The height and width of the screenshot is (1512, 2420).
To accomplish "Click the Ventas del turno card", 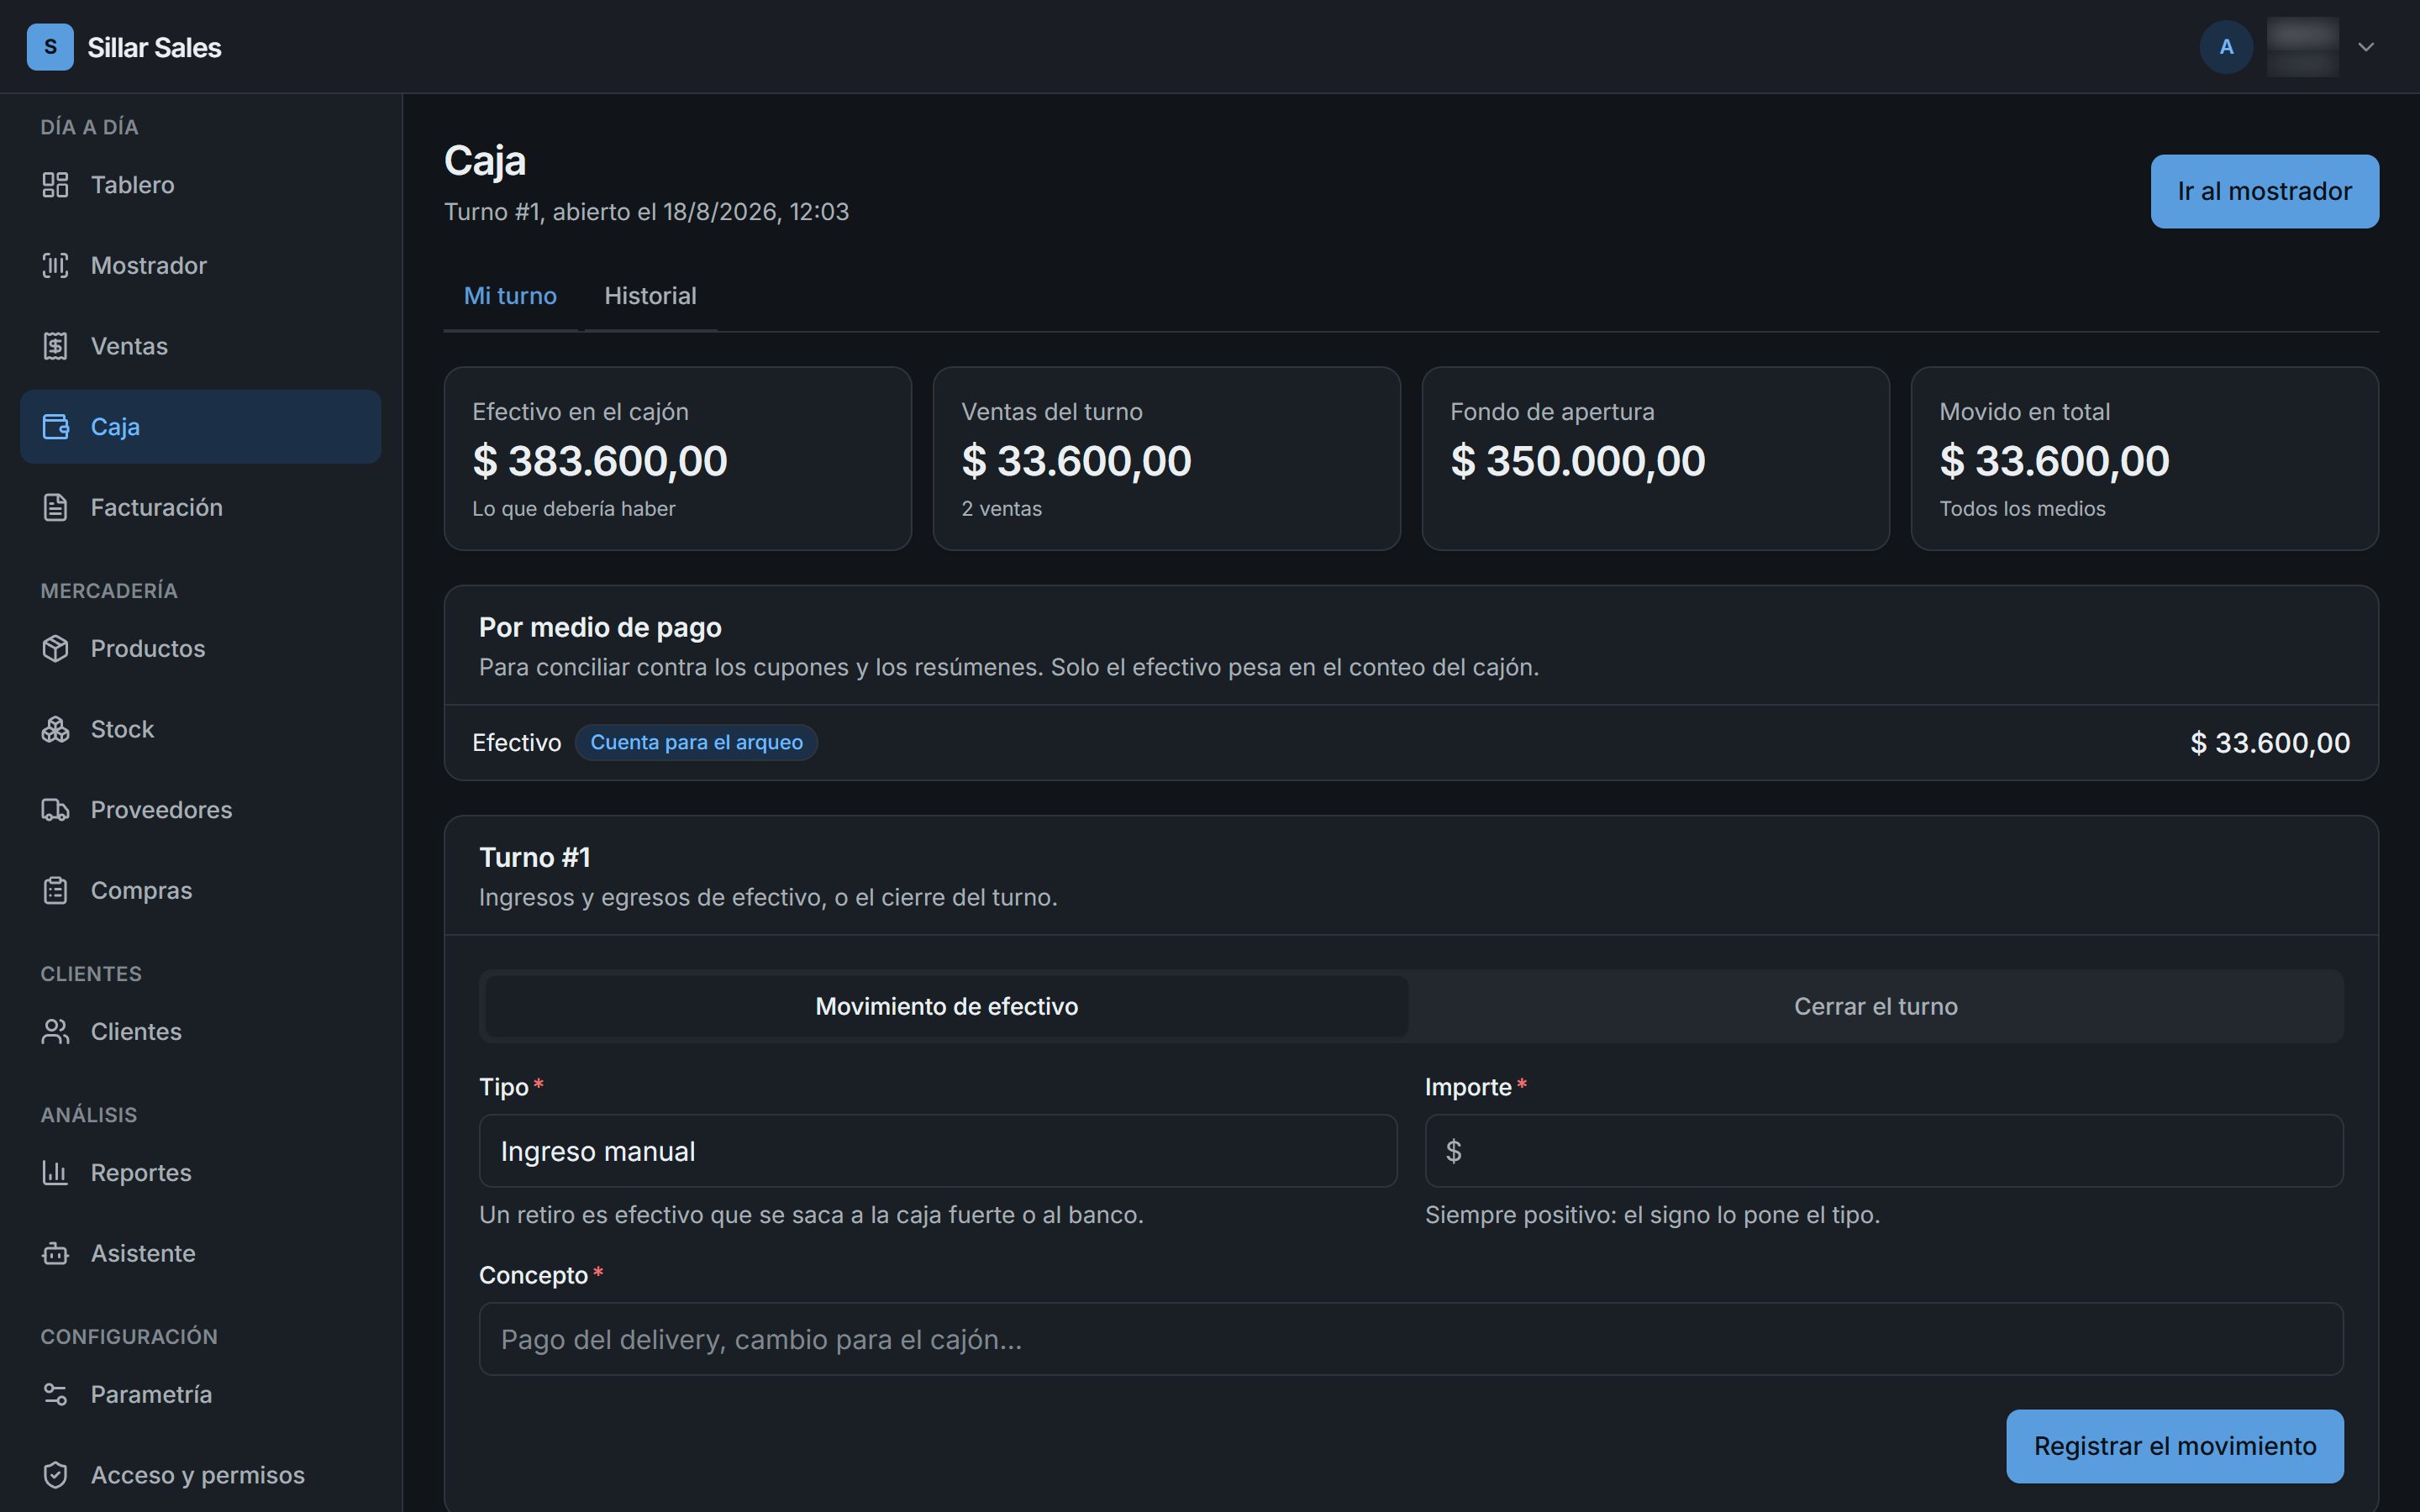I will pos(1167,458).
